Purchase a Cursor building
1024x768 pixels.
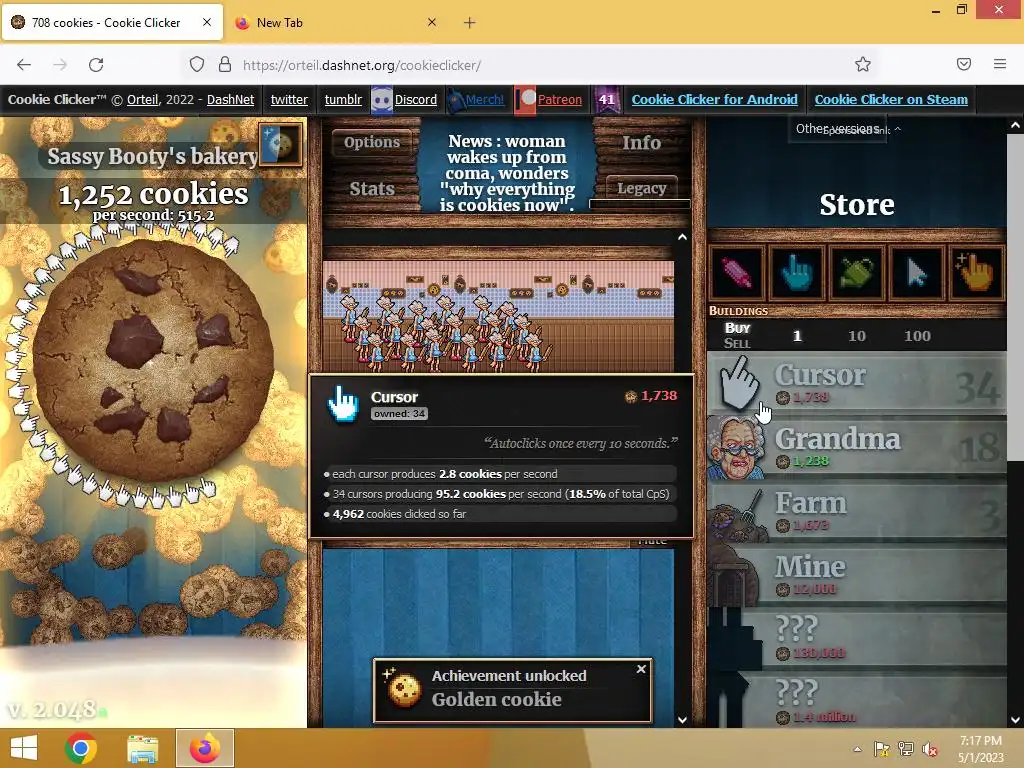coord(856,383)
